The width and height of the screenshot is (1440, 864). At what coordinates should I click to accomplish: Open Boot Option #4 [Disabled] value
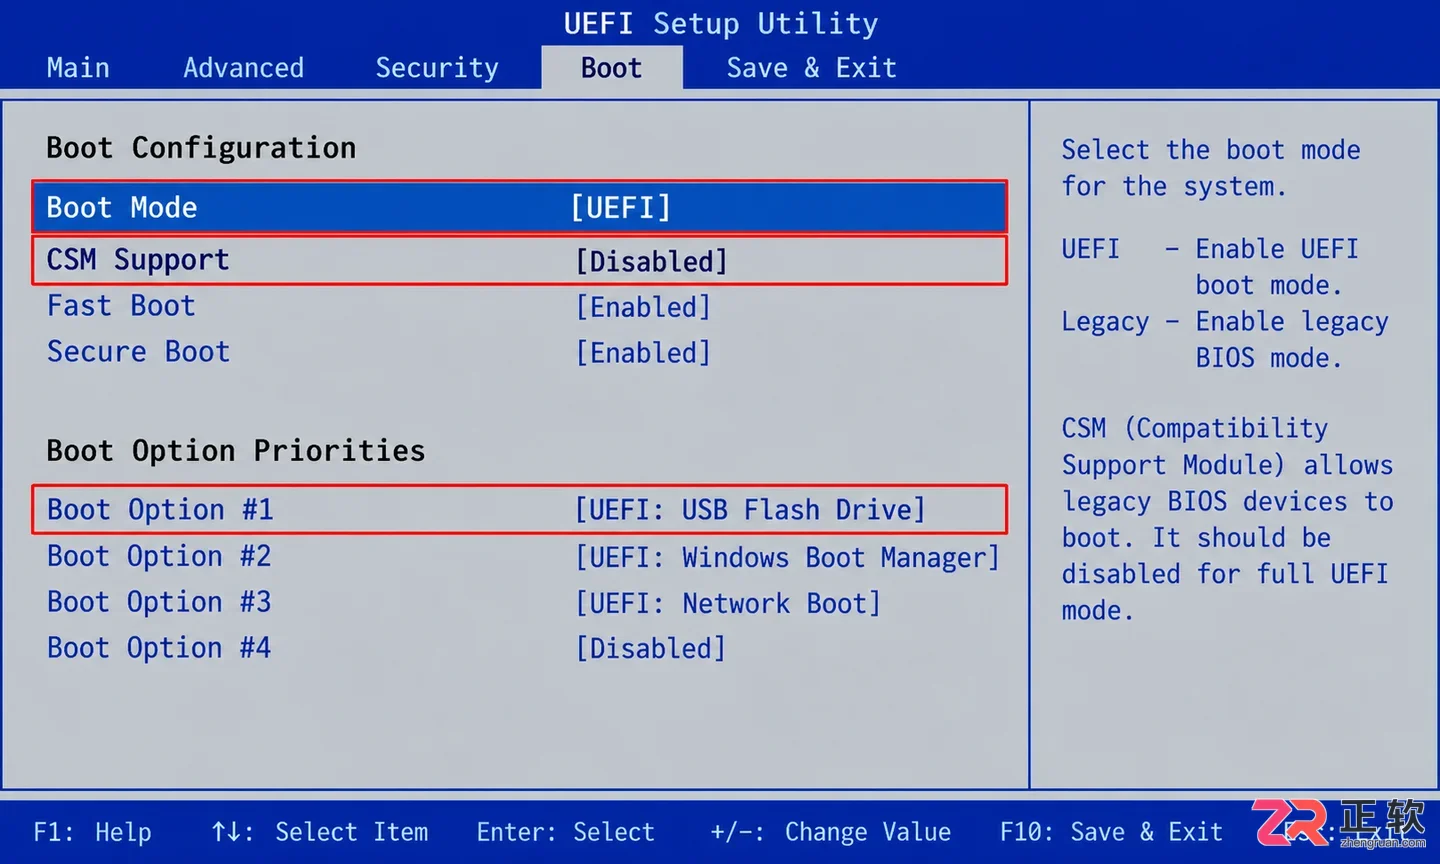click(x=650, y=649)
